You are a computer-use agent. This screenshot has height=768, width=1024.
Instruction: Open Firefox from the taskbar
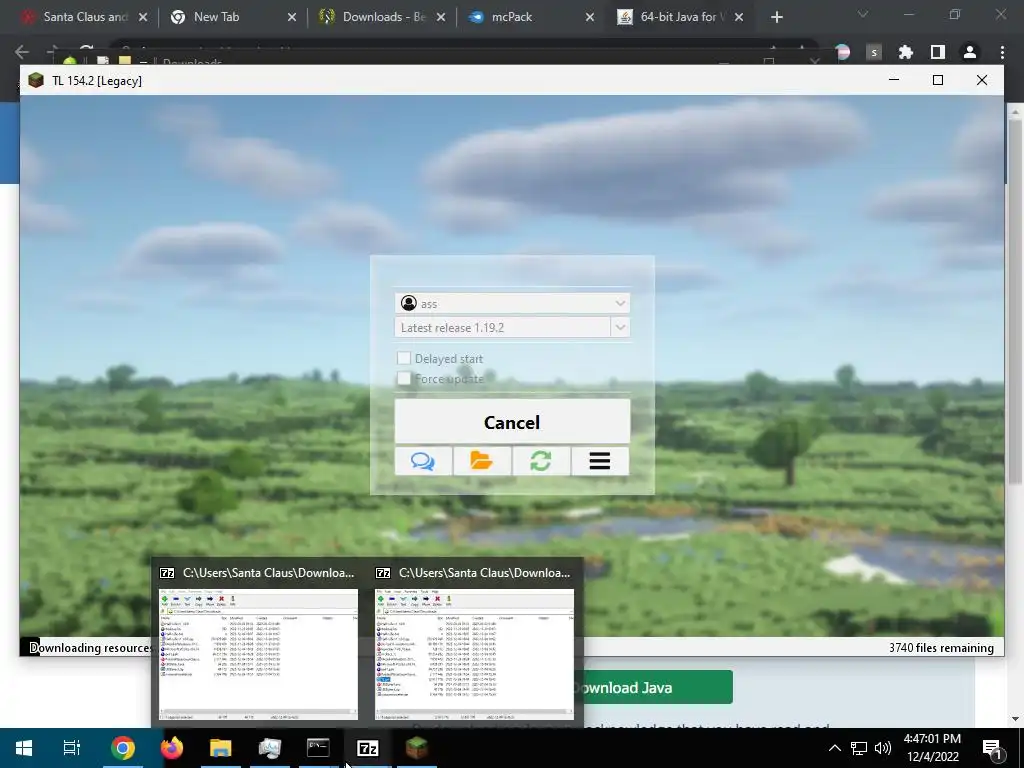[172, 748]
